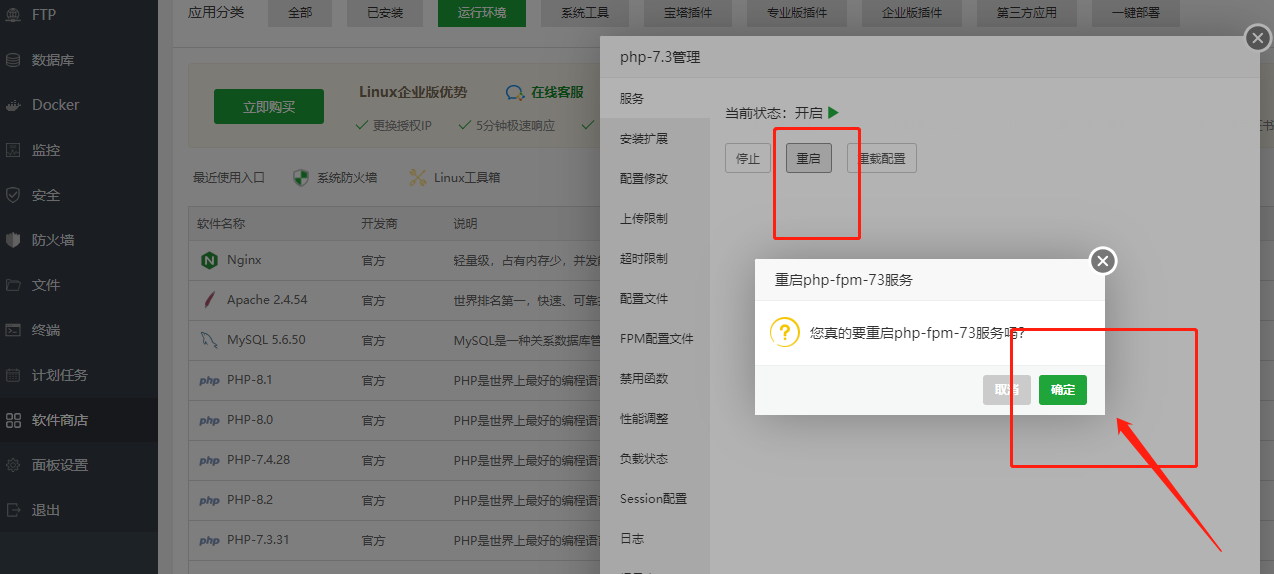Click the php icon beside PHP-8.1

(x=209, y=381)
